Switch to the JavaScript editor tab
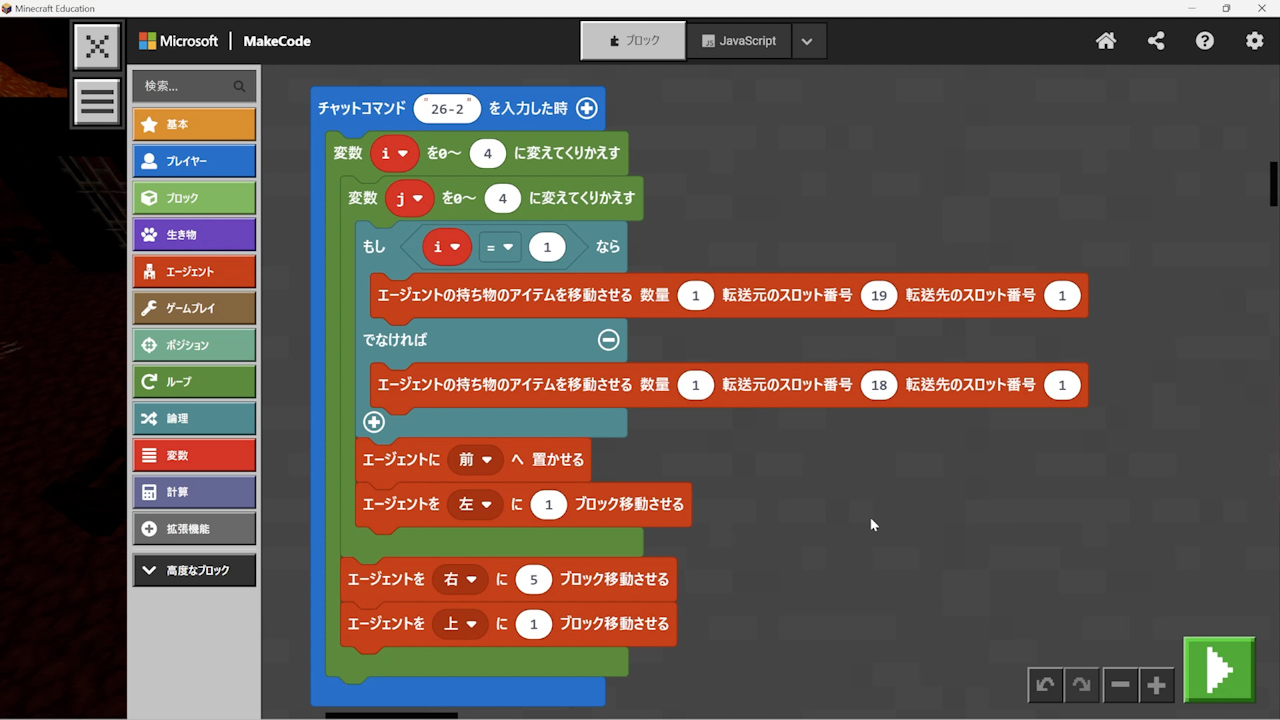 (739, 41)
